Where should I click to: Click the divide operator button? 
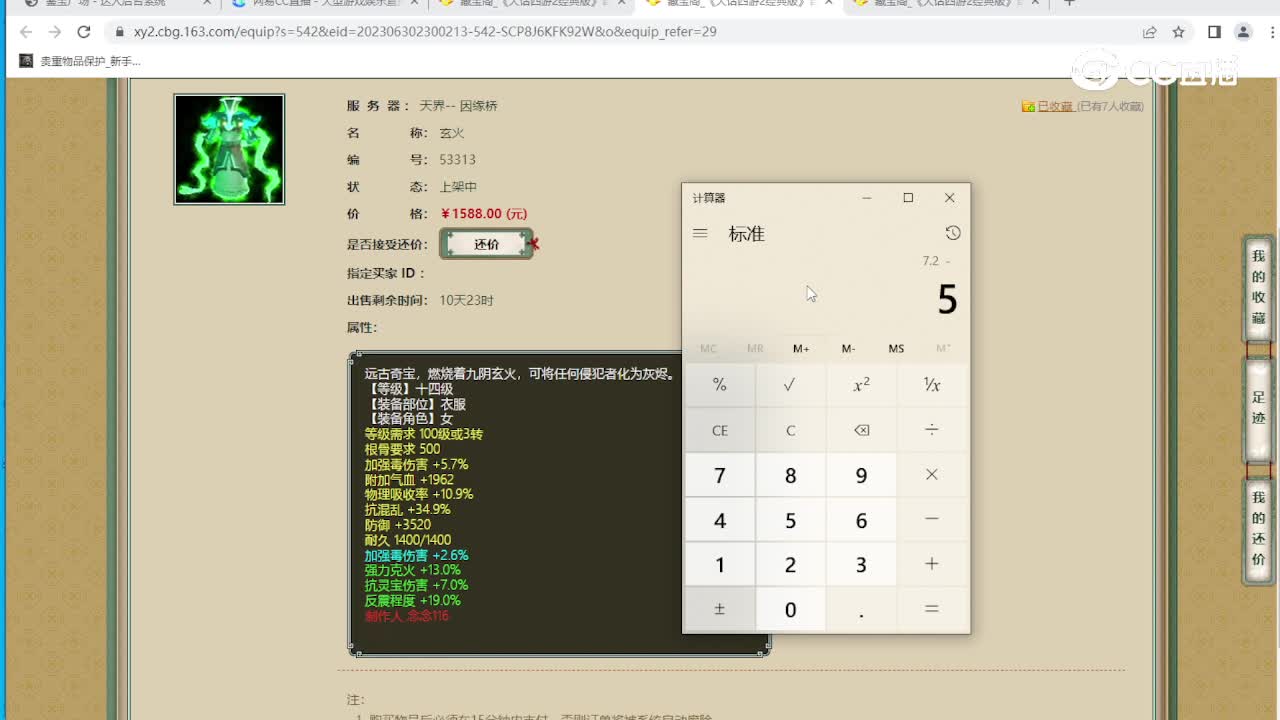point(931,430)
